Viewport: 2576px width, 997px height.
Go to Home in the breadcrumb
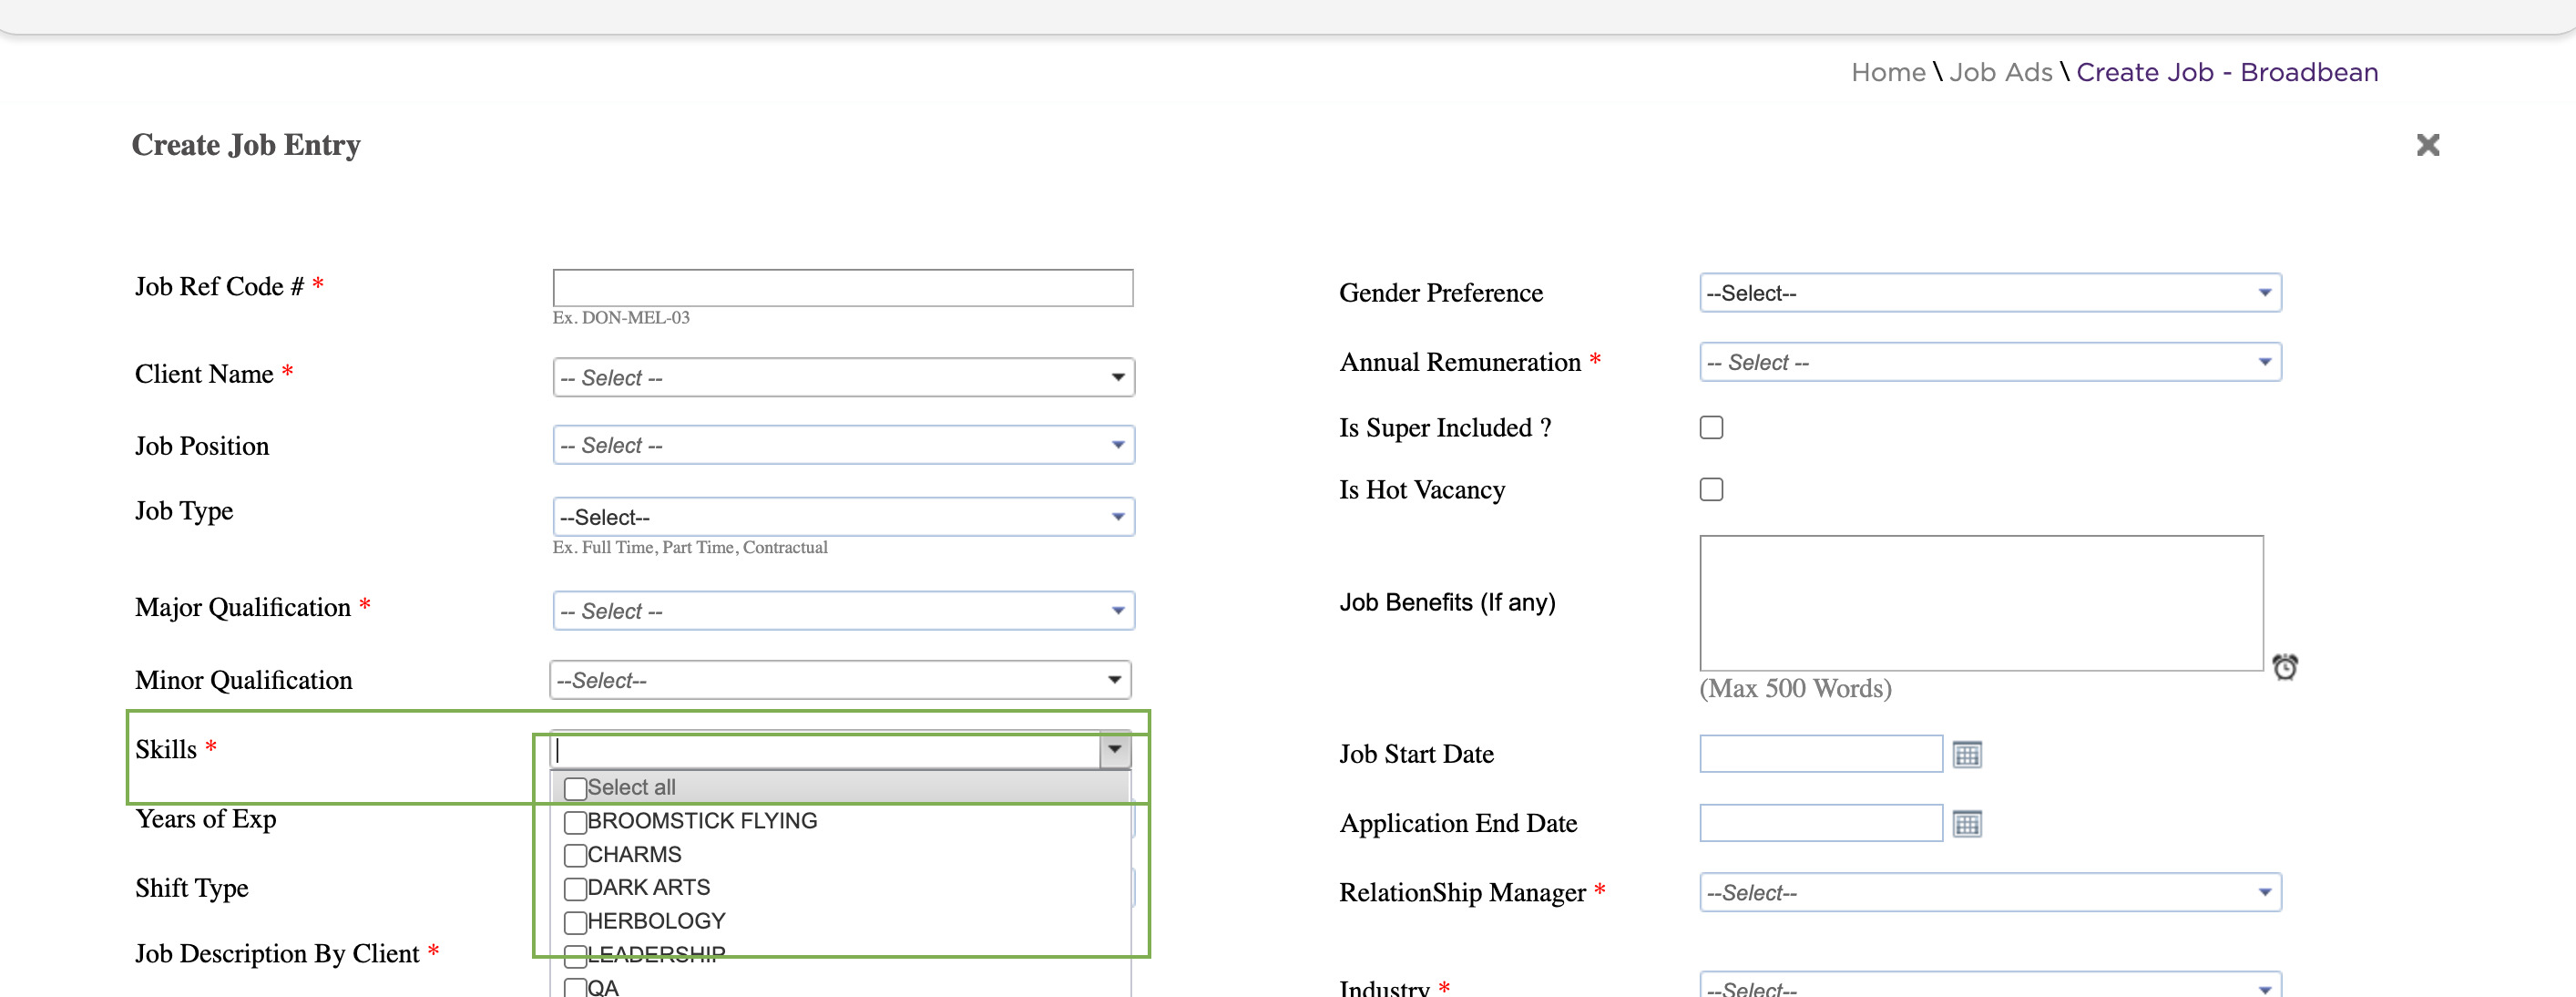click(1888, 72)
